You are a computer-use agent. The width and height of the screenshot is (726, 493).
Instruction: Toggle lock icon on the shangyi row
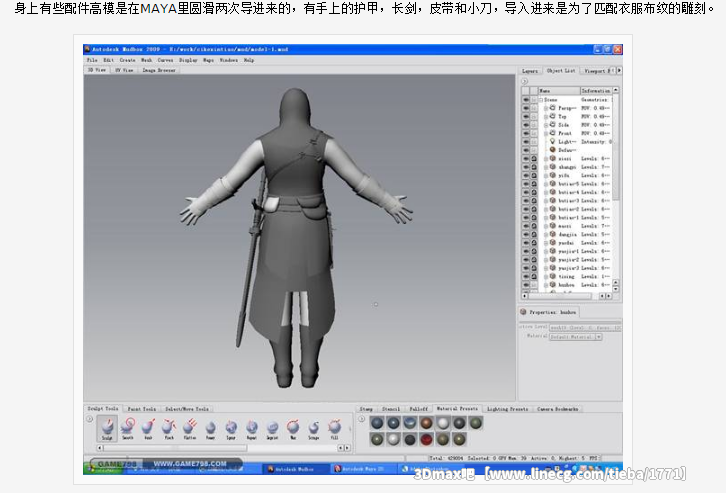point(534,167)
